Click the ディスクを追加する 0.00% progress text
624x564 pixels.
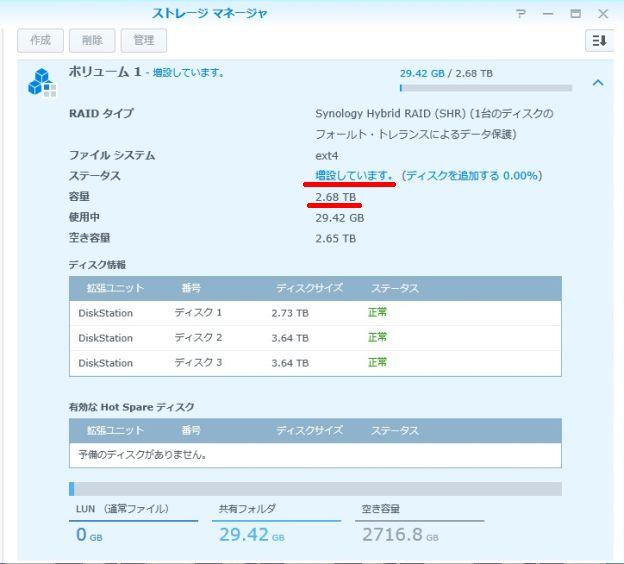(x=472, y=176)
